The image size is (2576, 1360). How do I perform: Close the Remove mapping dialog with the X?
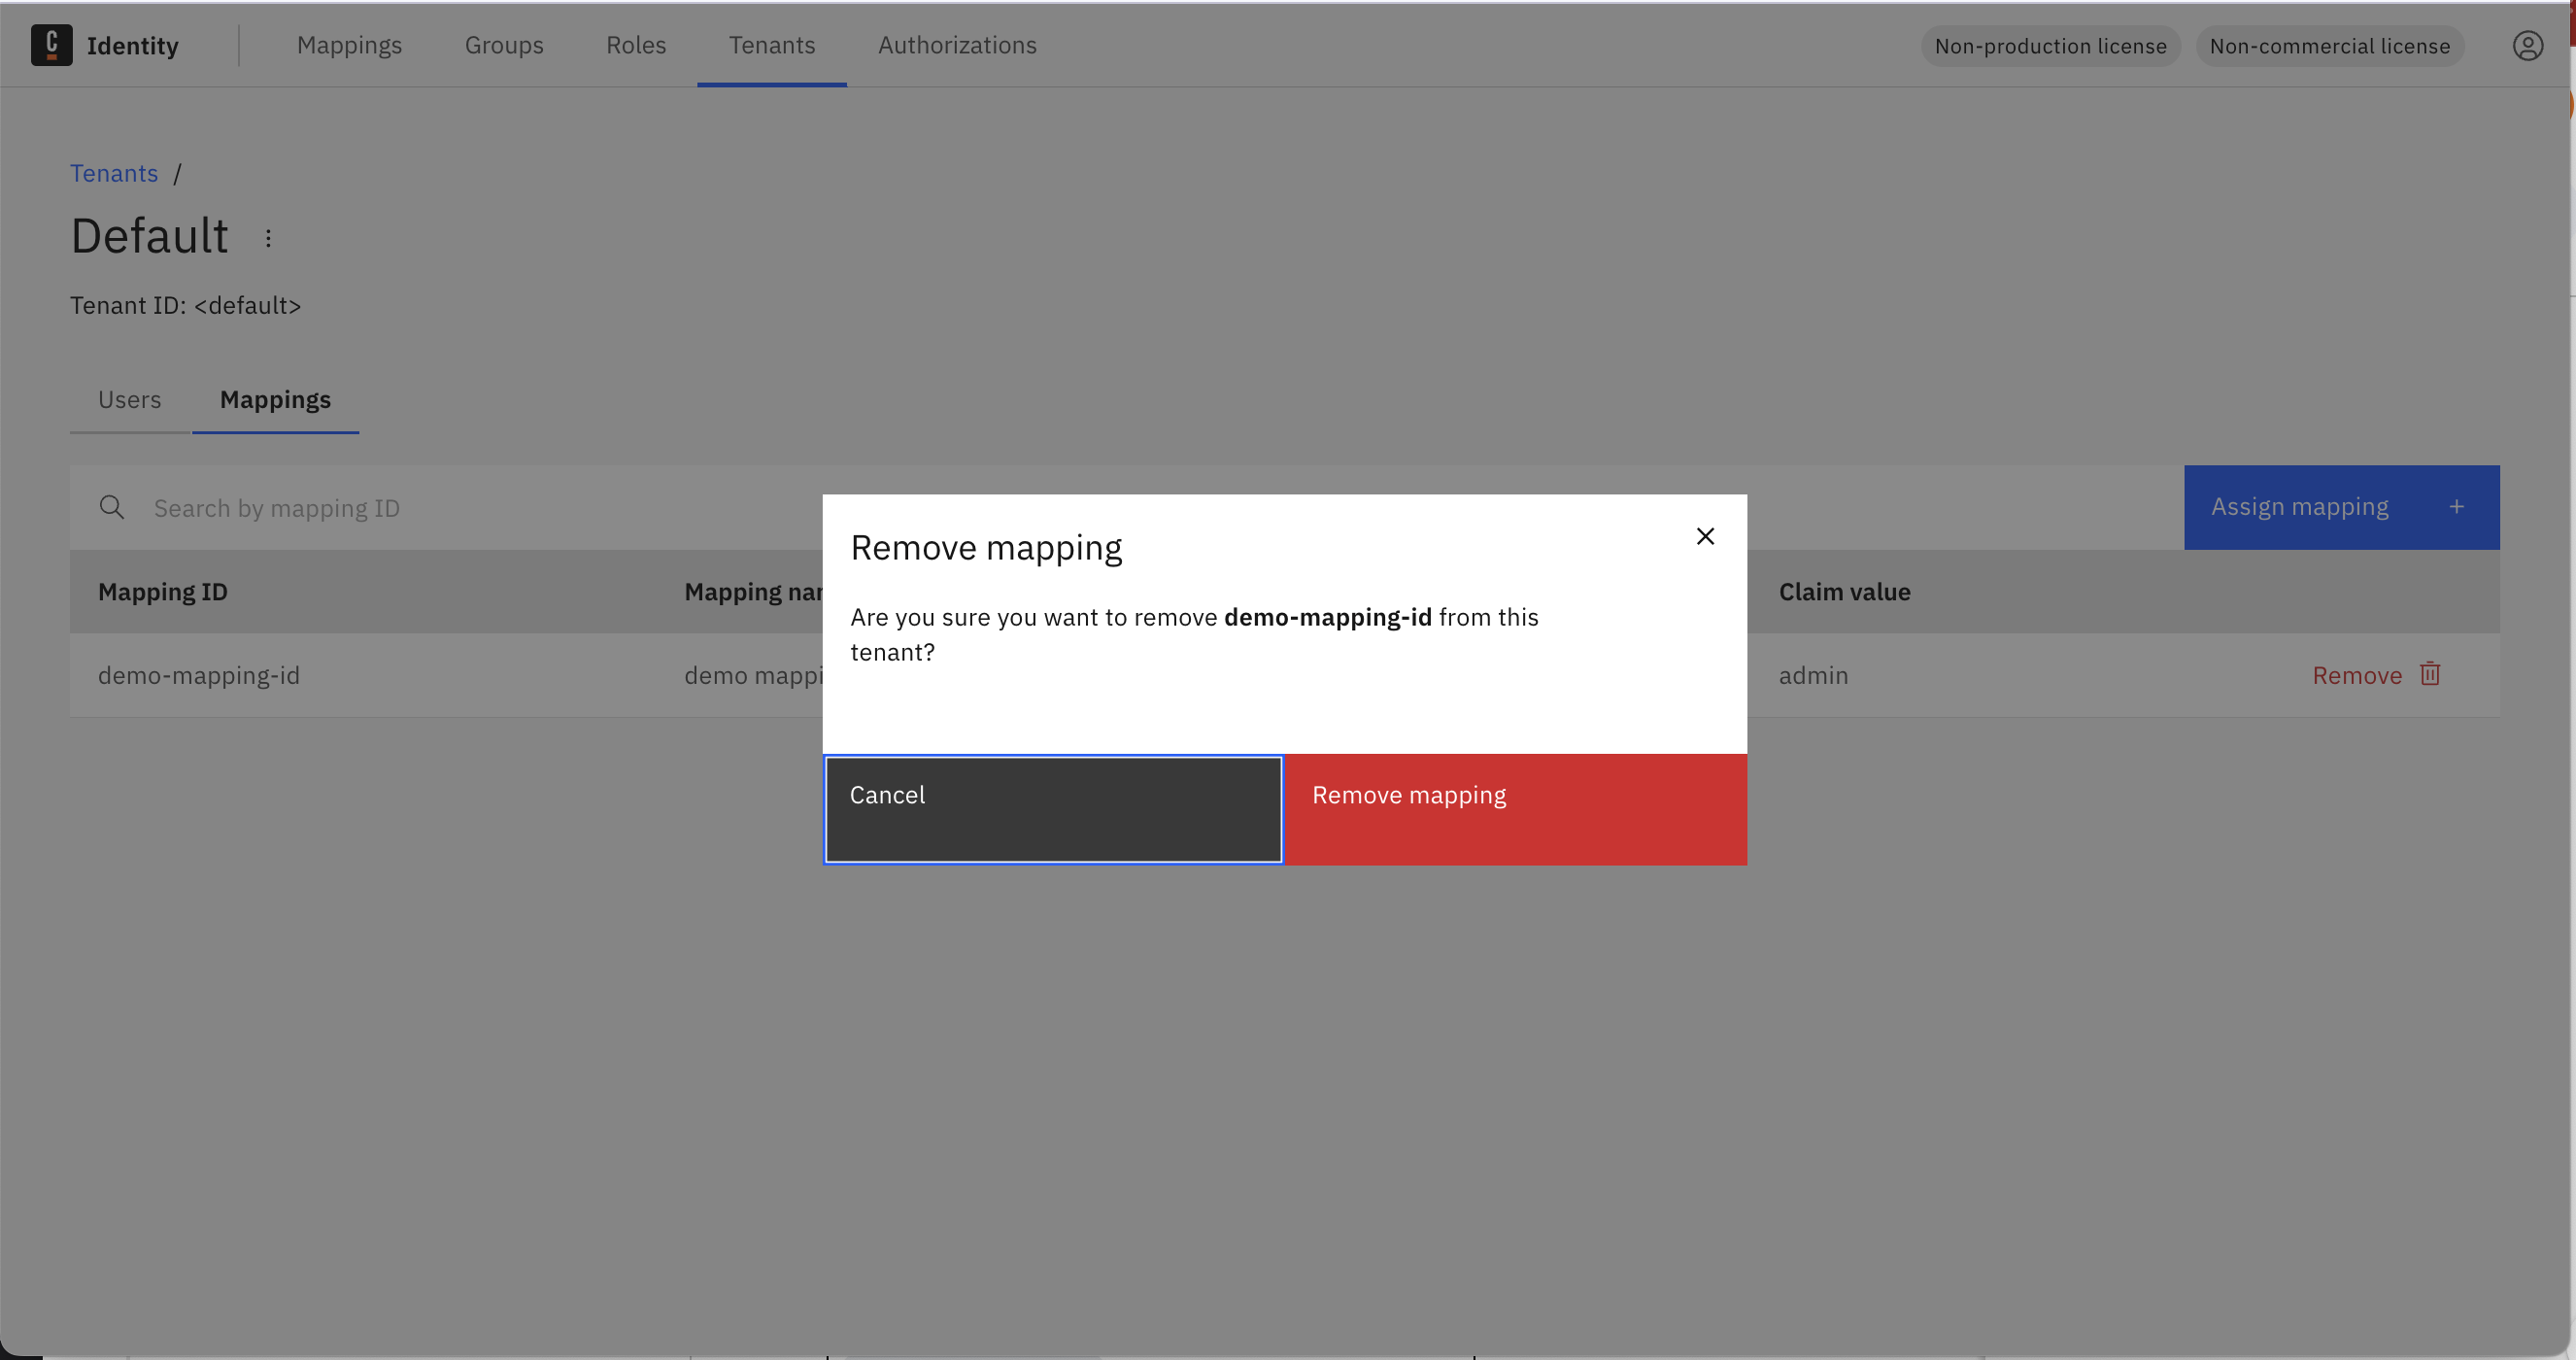click(x=1705, y=536)
